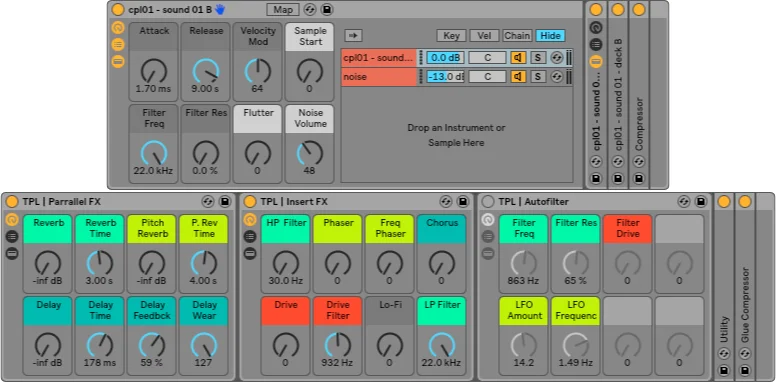Select the noise chain
The height and width of the screenshot is (382, 776).
point(379,77)
